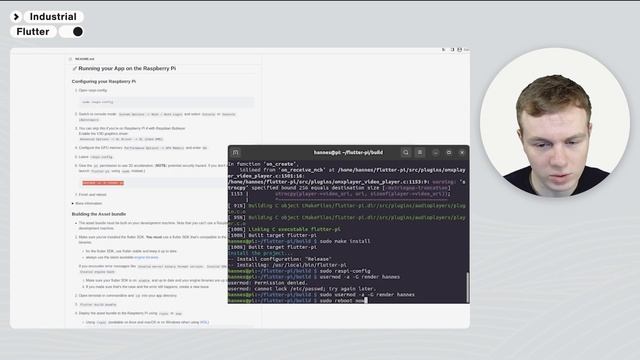Click the heading link icon beside Running your App
The height and width of the screenshot is (360, 640).
[x=74, y=69]
